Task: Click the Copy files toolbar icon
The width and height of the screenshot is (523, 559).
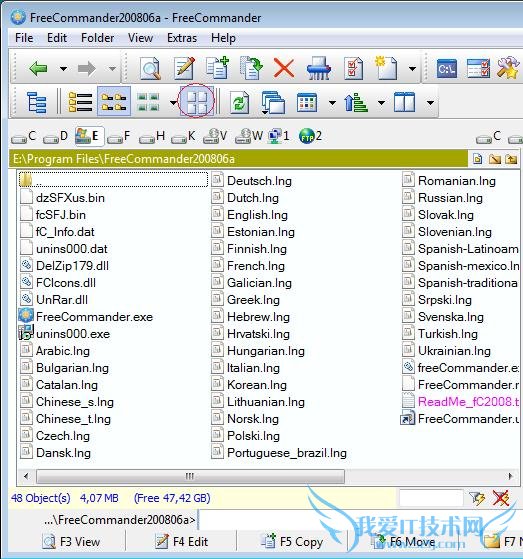Action: [x=217, y=68]
